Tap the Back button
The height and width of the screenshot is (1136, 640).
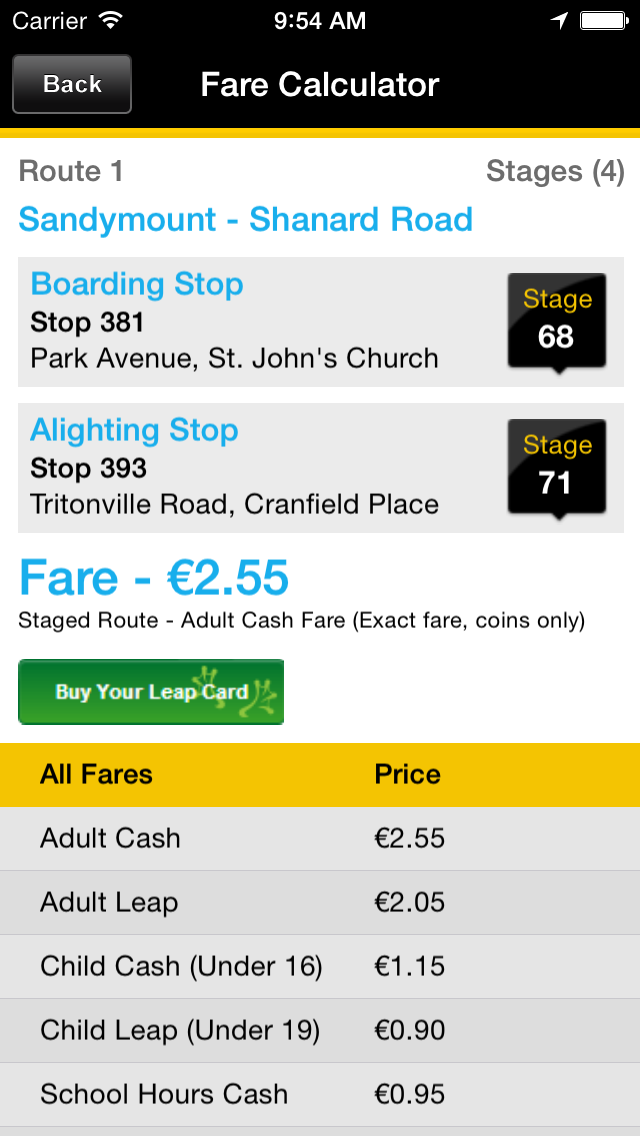[72, 84]
